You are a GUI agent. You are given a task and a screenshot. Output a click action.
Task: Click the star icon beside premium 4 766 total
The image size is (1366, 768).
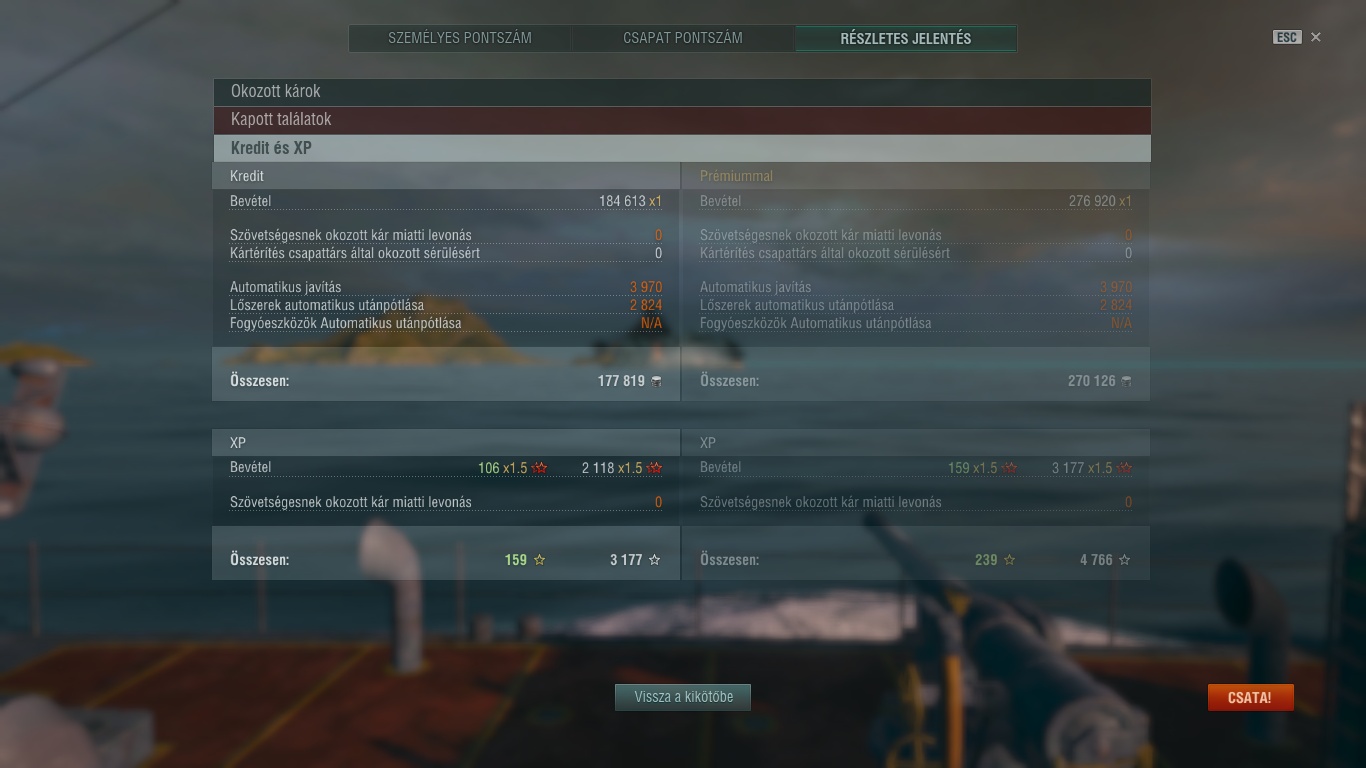1125,560
